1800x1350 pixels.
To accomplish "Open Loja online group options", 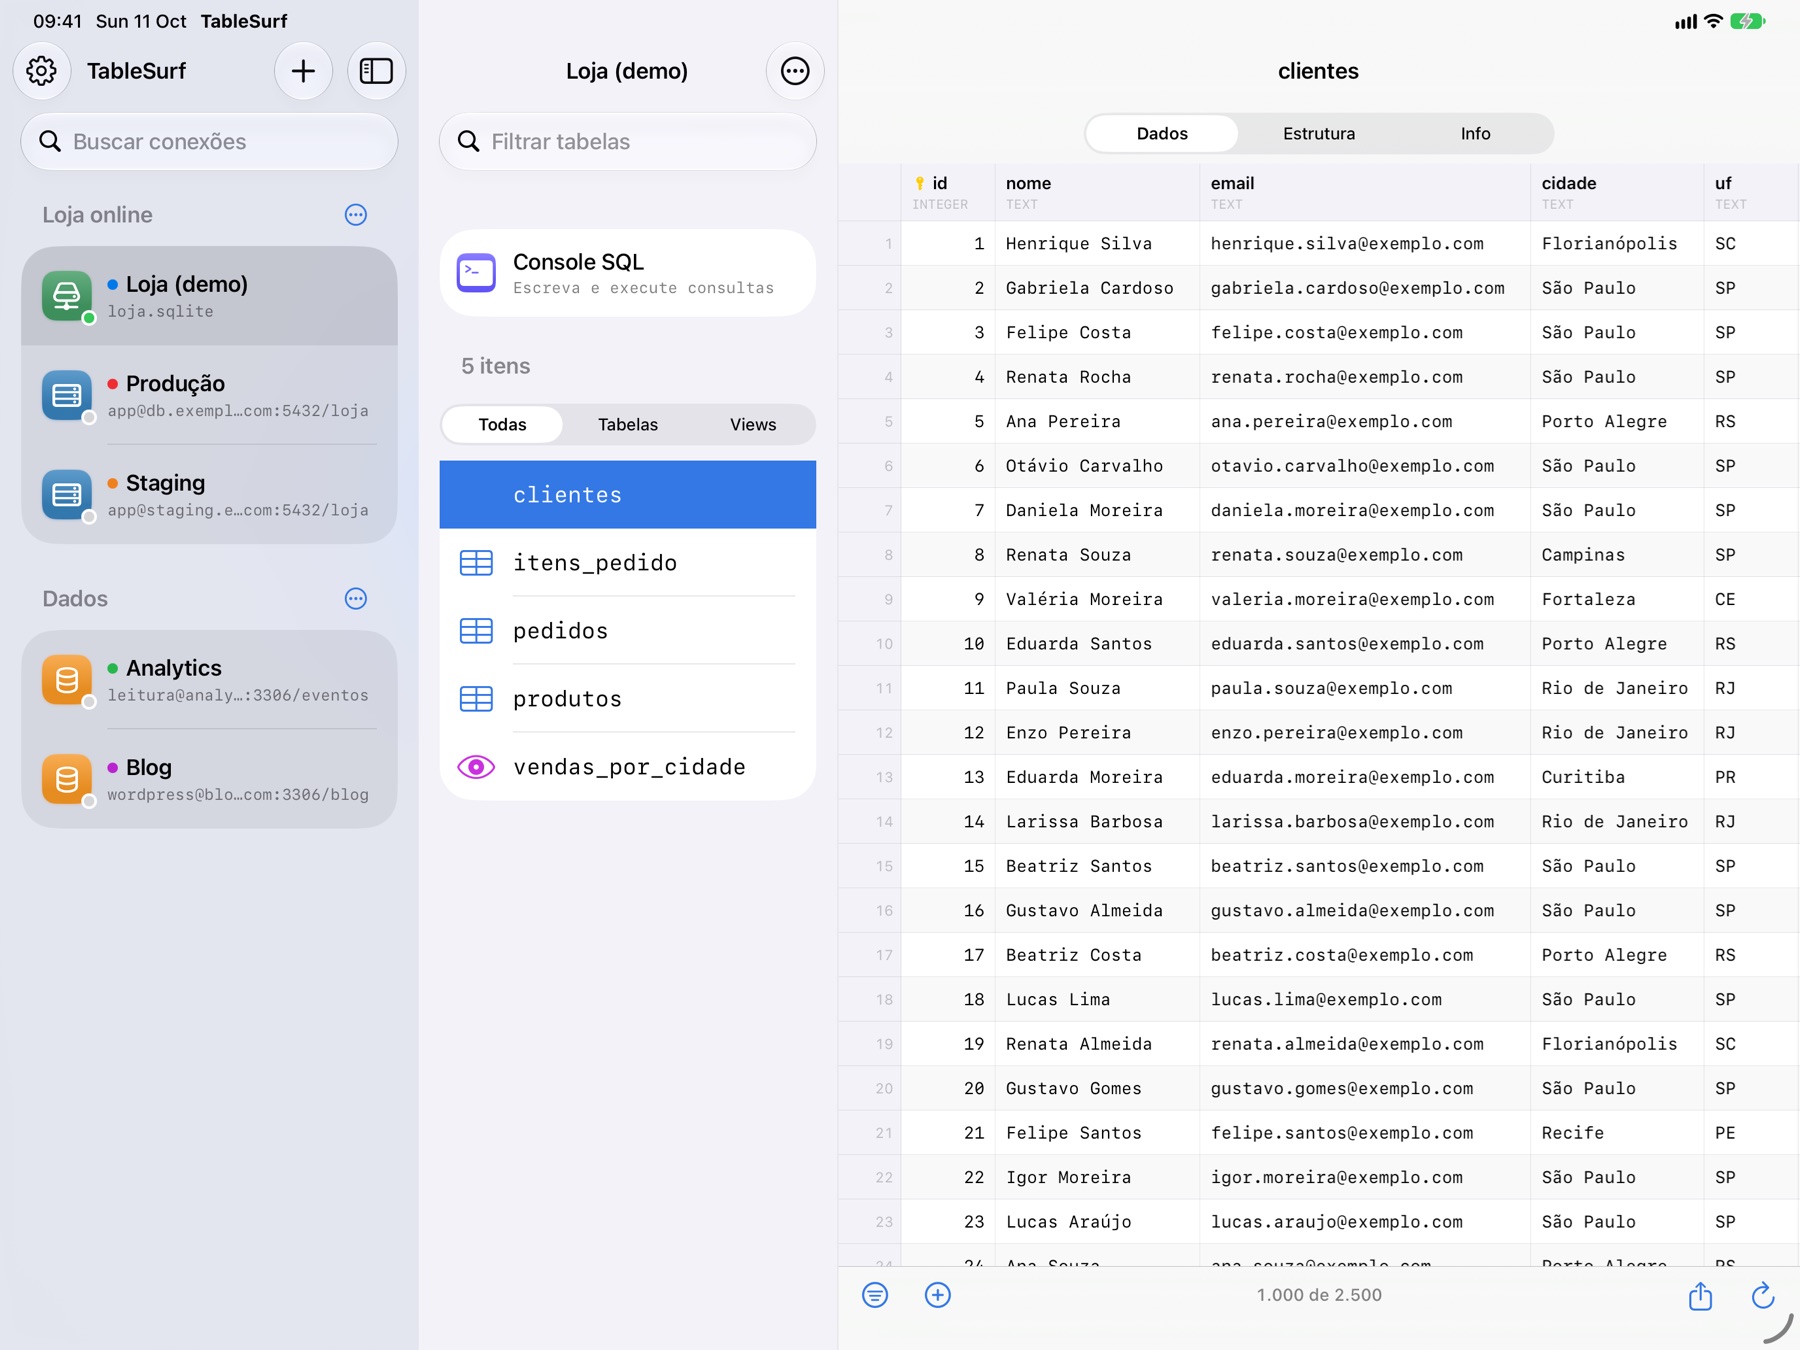I will 356,215.
